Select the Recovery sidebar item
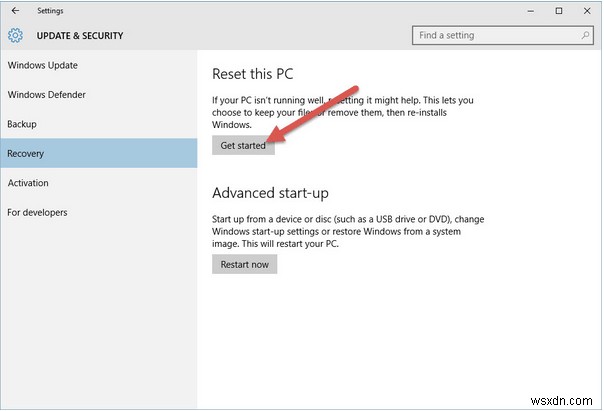604x411 pixels. [26, 154]
